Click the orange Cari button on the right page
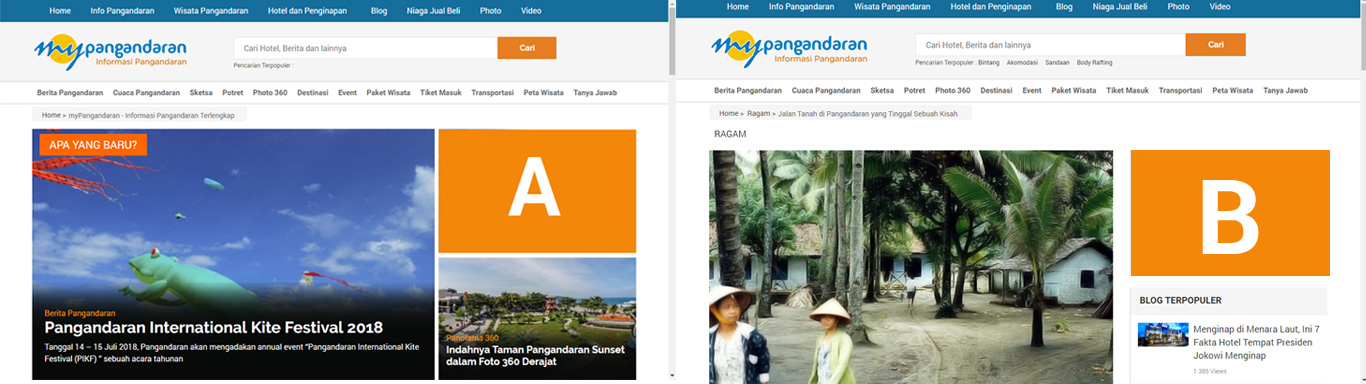The image size is (1366, 384). pyautogui.click(x=1216, y=45)
